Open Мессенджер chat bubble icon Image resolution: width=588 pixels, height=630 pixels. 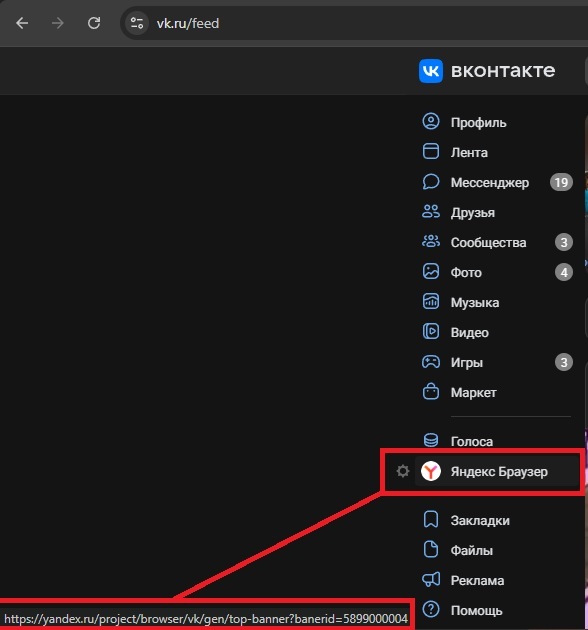(431, 182)
